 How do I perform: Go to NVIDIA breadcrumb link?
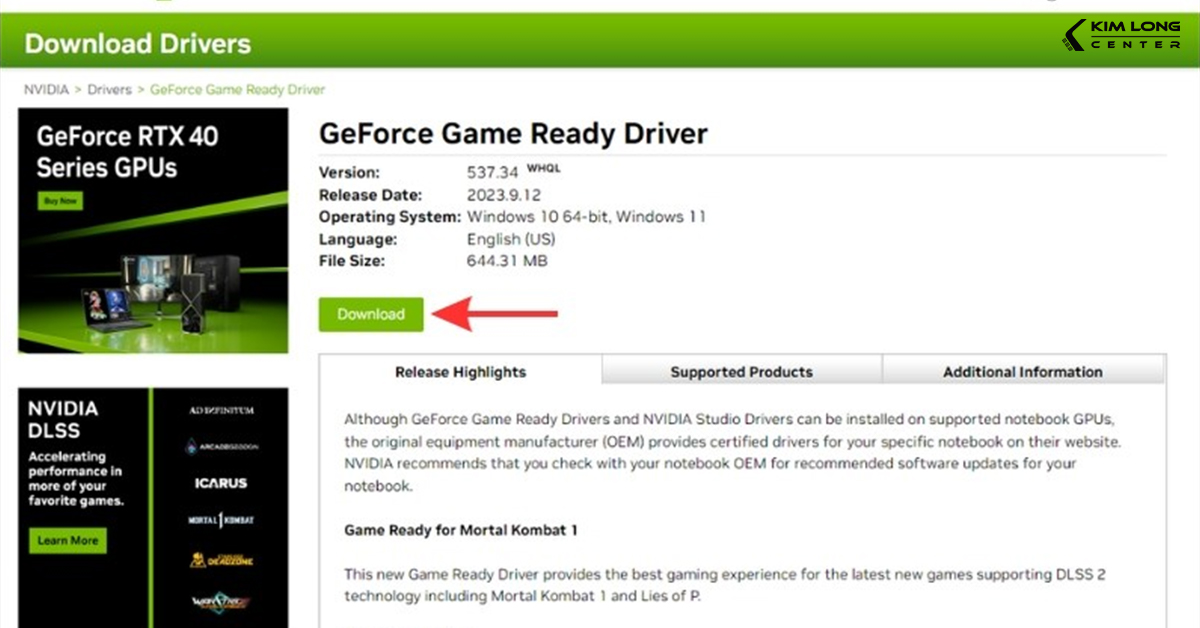[46, 90]
